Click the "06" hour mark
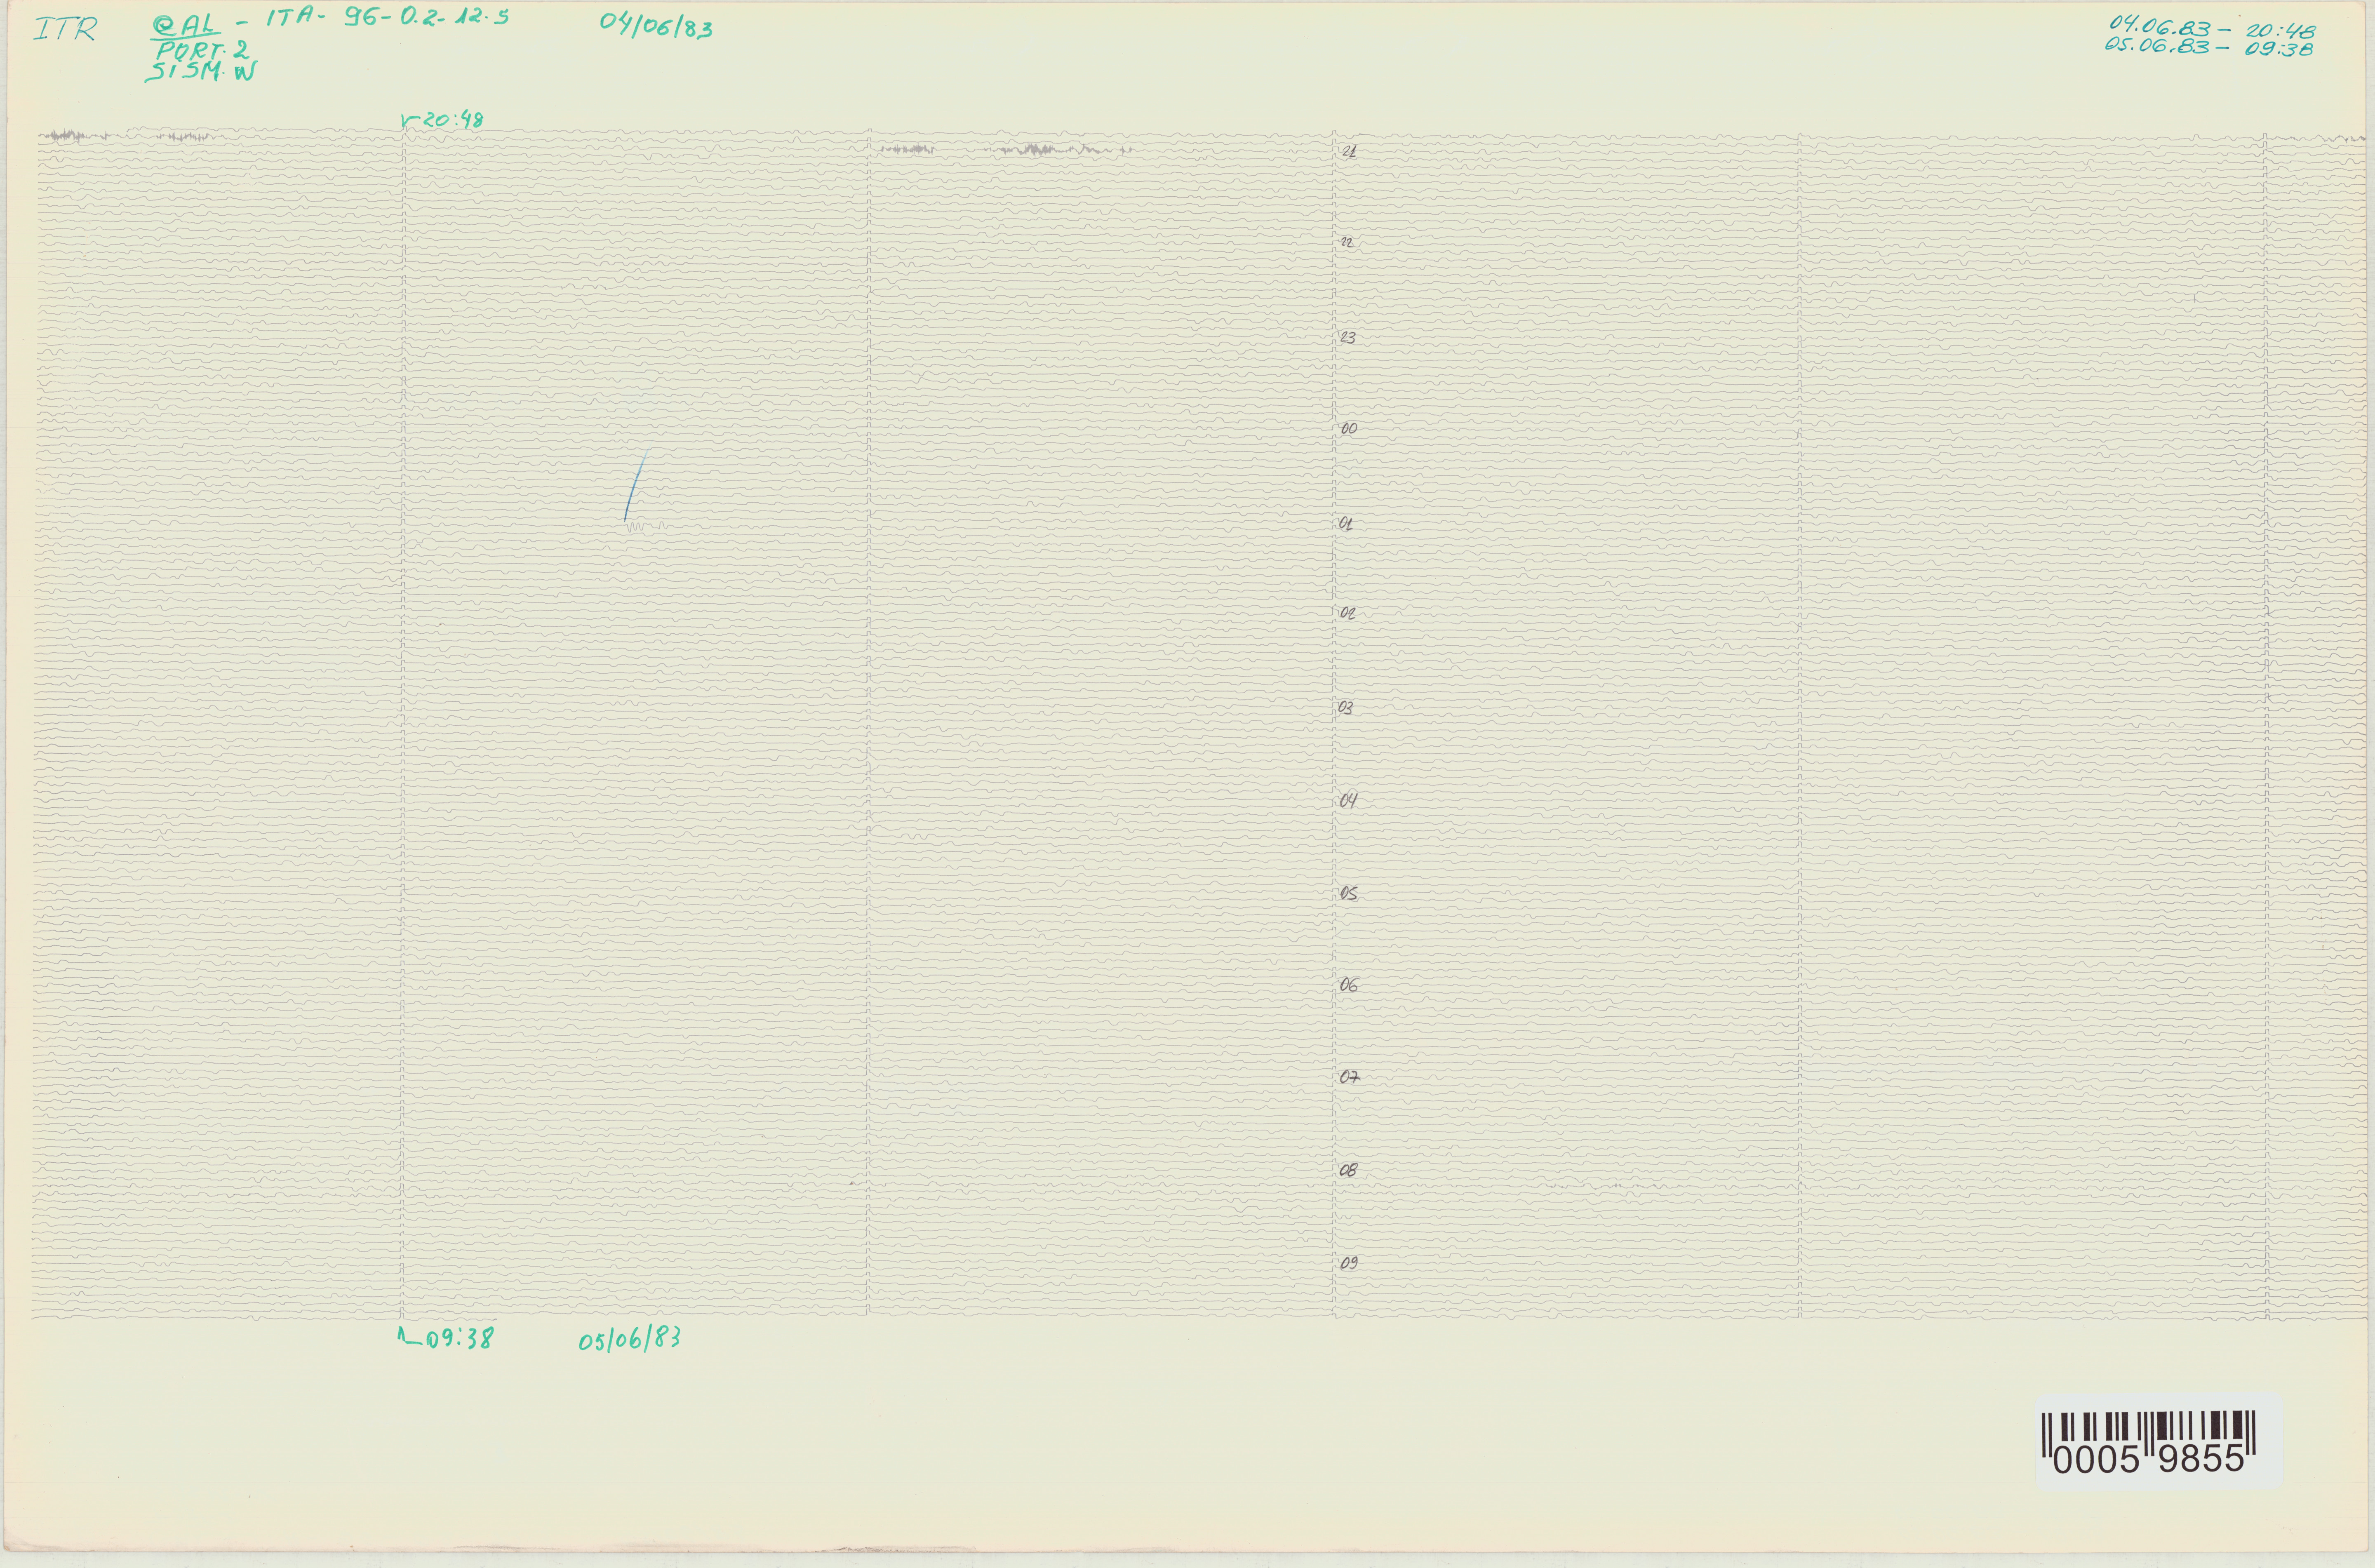 pos(1349,986)
